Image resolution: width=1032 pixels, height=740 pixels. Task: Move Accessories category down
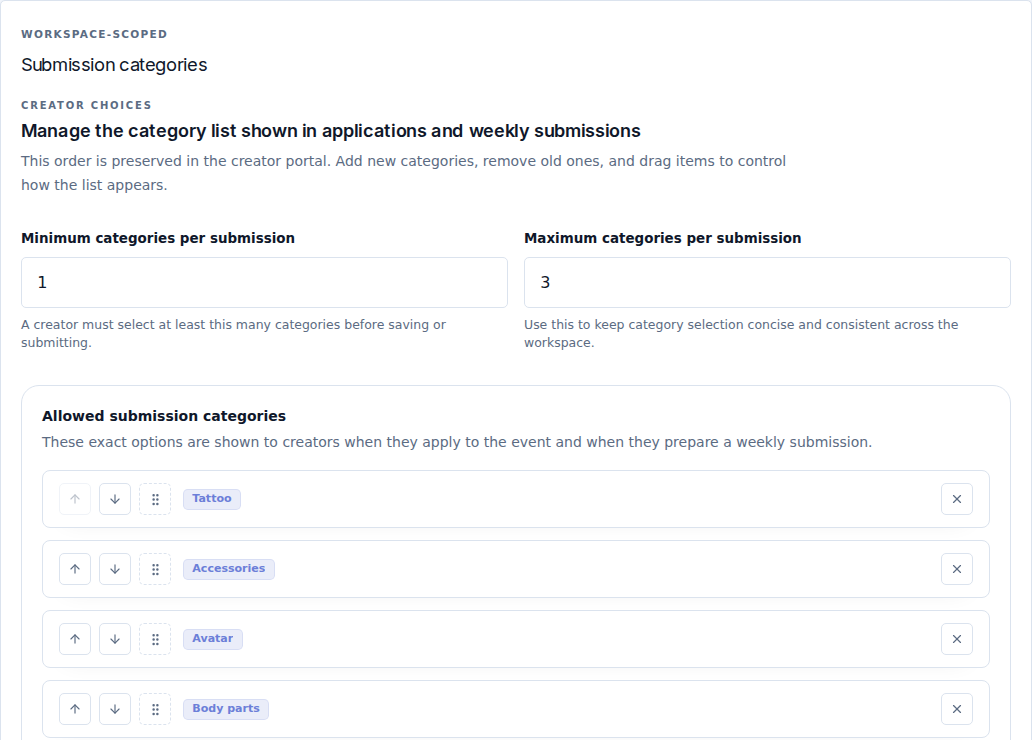pyautogui.click(x=115, y=569)
